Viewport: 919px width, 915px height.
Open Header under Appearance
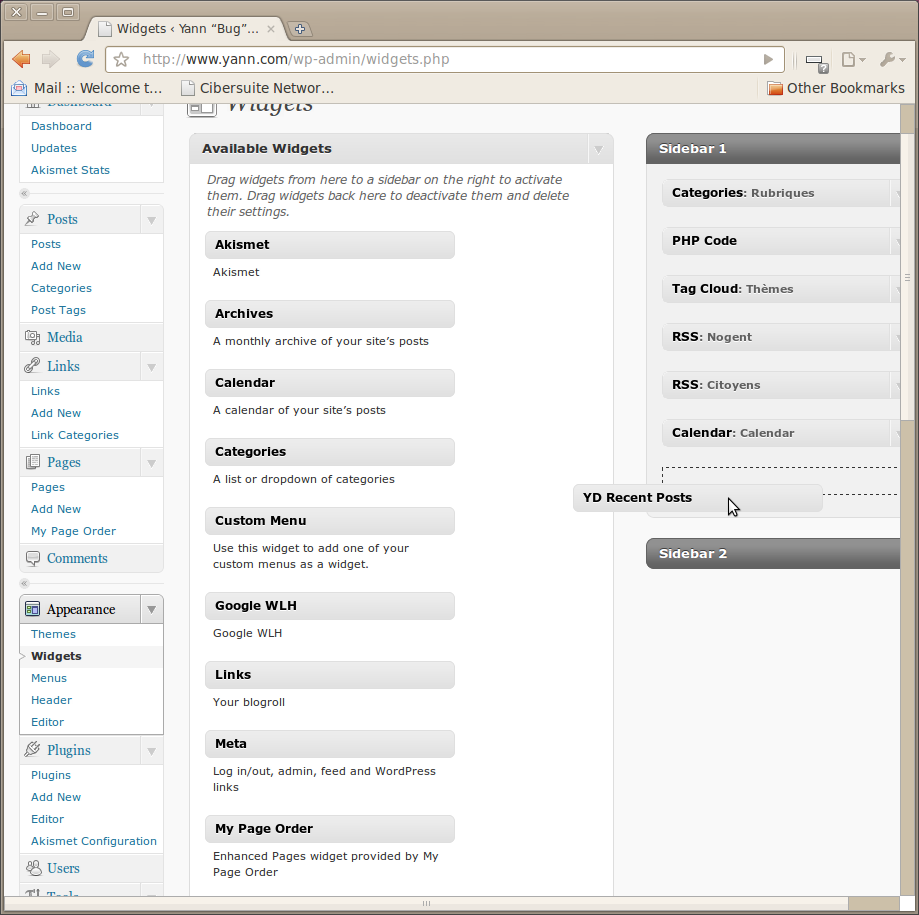click(x=52, y=700)
